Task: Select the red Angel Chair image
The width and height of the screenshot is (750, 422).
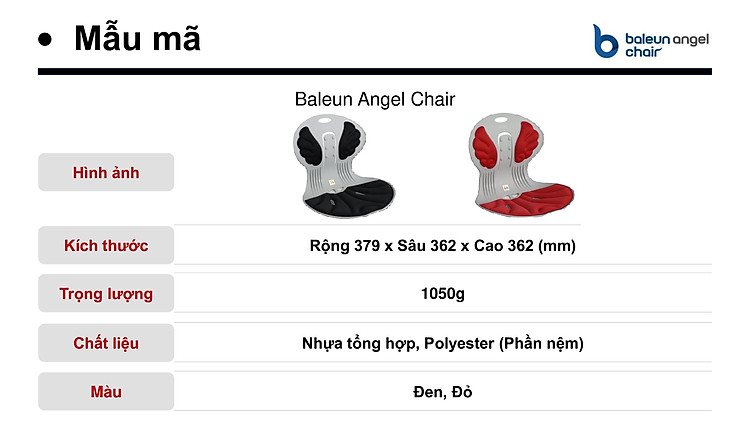Action: pyautogui.click(x=521, y=165)
